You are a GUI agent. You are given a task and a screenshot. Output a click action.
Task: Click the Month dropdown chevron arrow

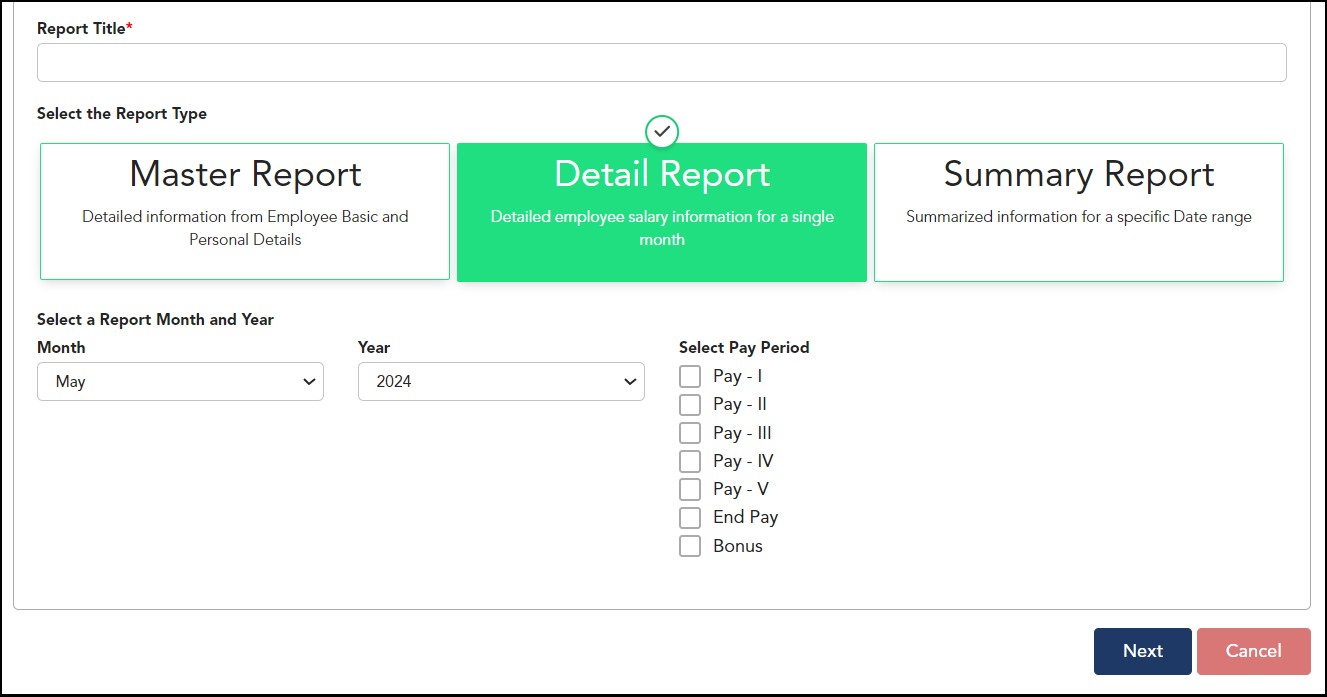point(307,382)
